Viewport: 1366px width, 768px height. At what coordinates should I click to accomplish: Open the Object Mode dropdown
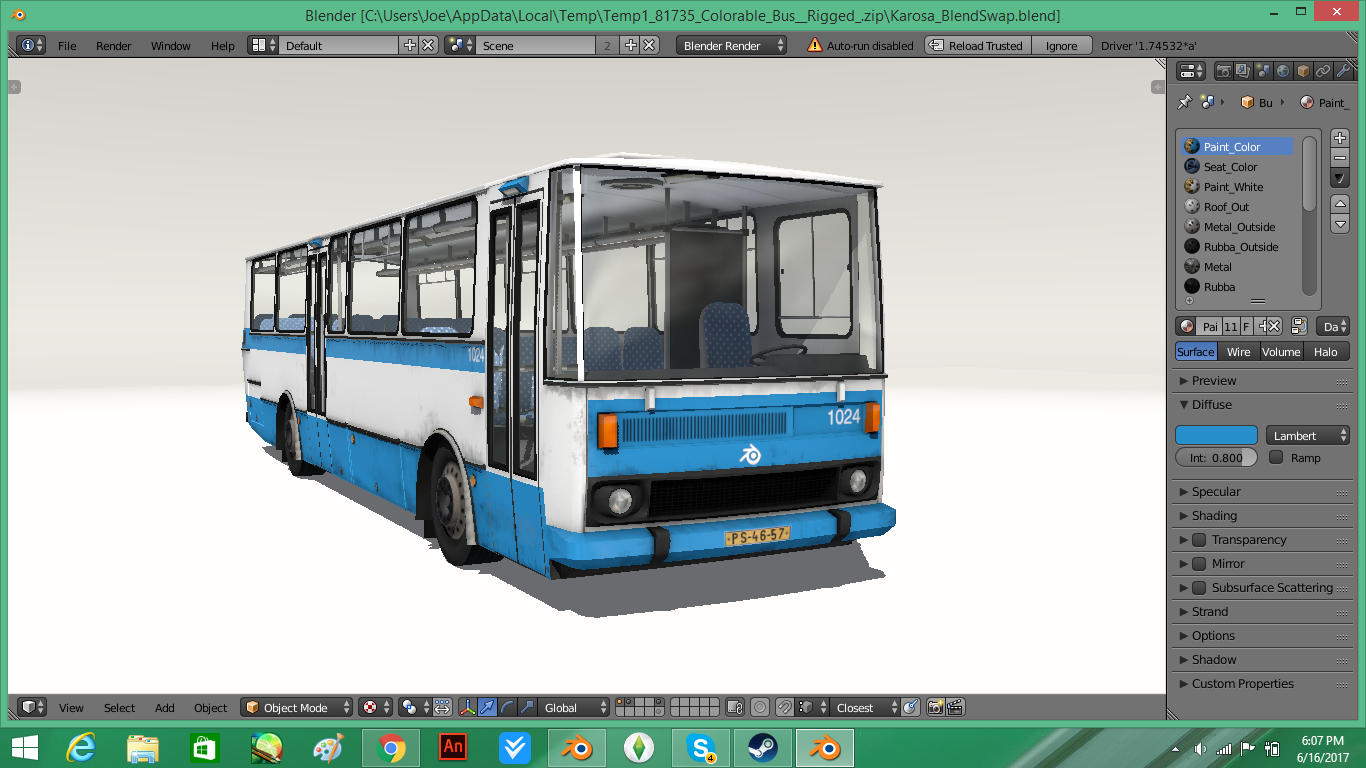click(x=298, y=707)
